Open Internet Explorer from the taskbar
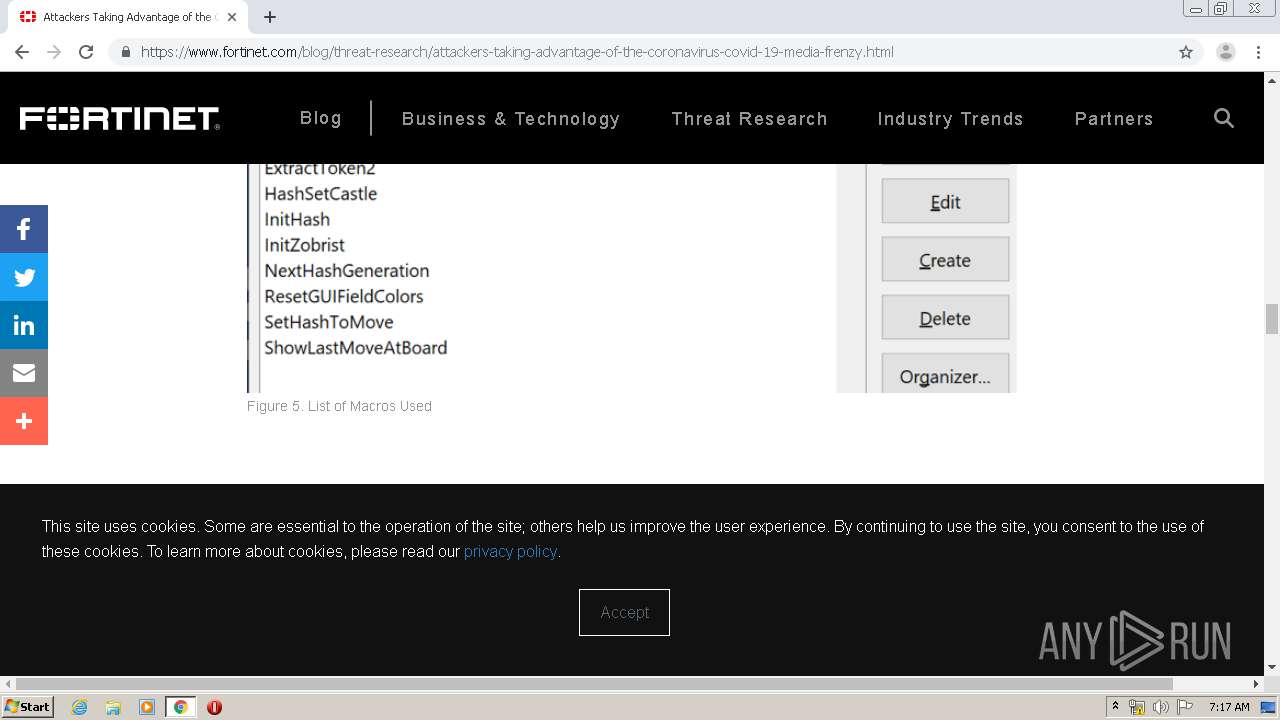This screenshot has height=720, width=1280. tap(80, 707)
